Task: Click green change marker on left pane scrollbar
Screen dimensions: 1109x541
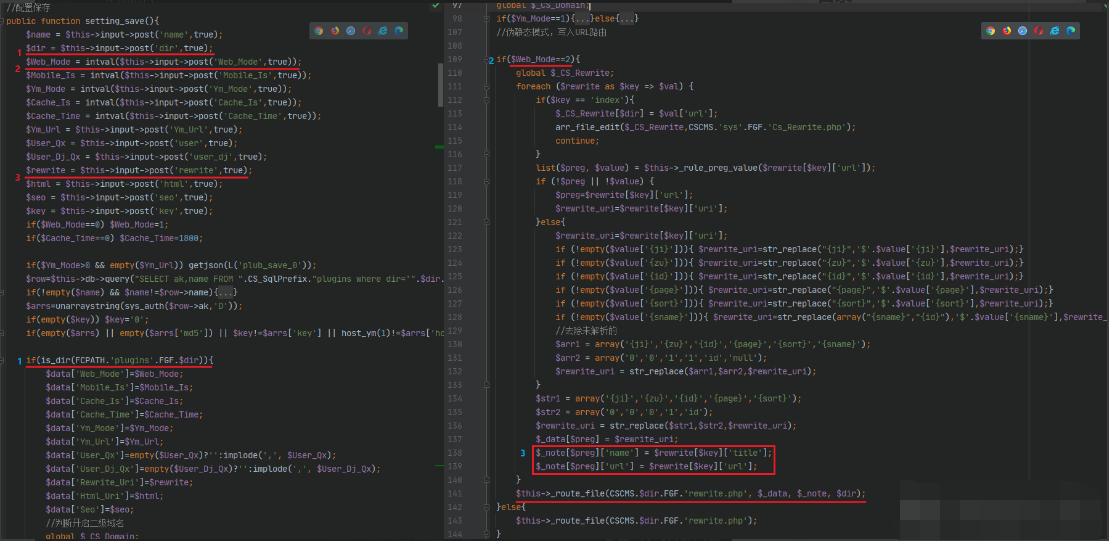Action: click(440, 146)
